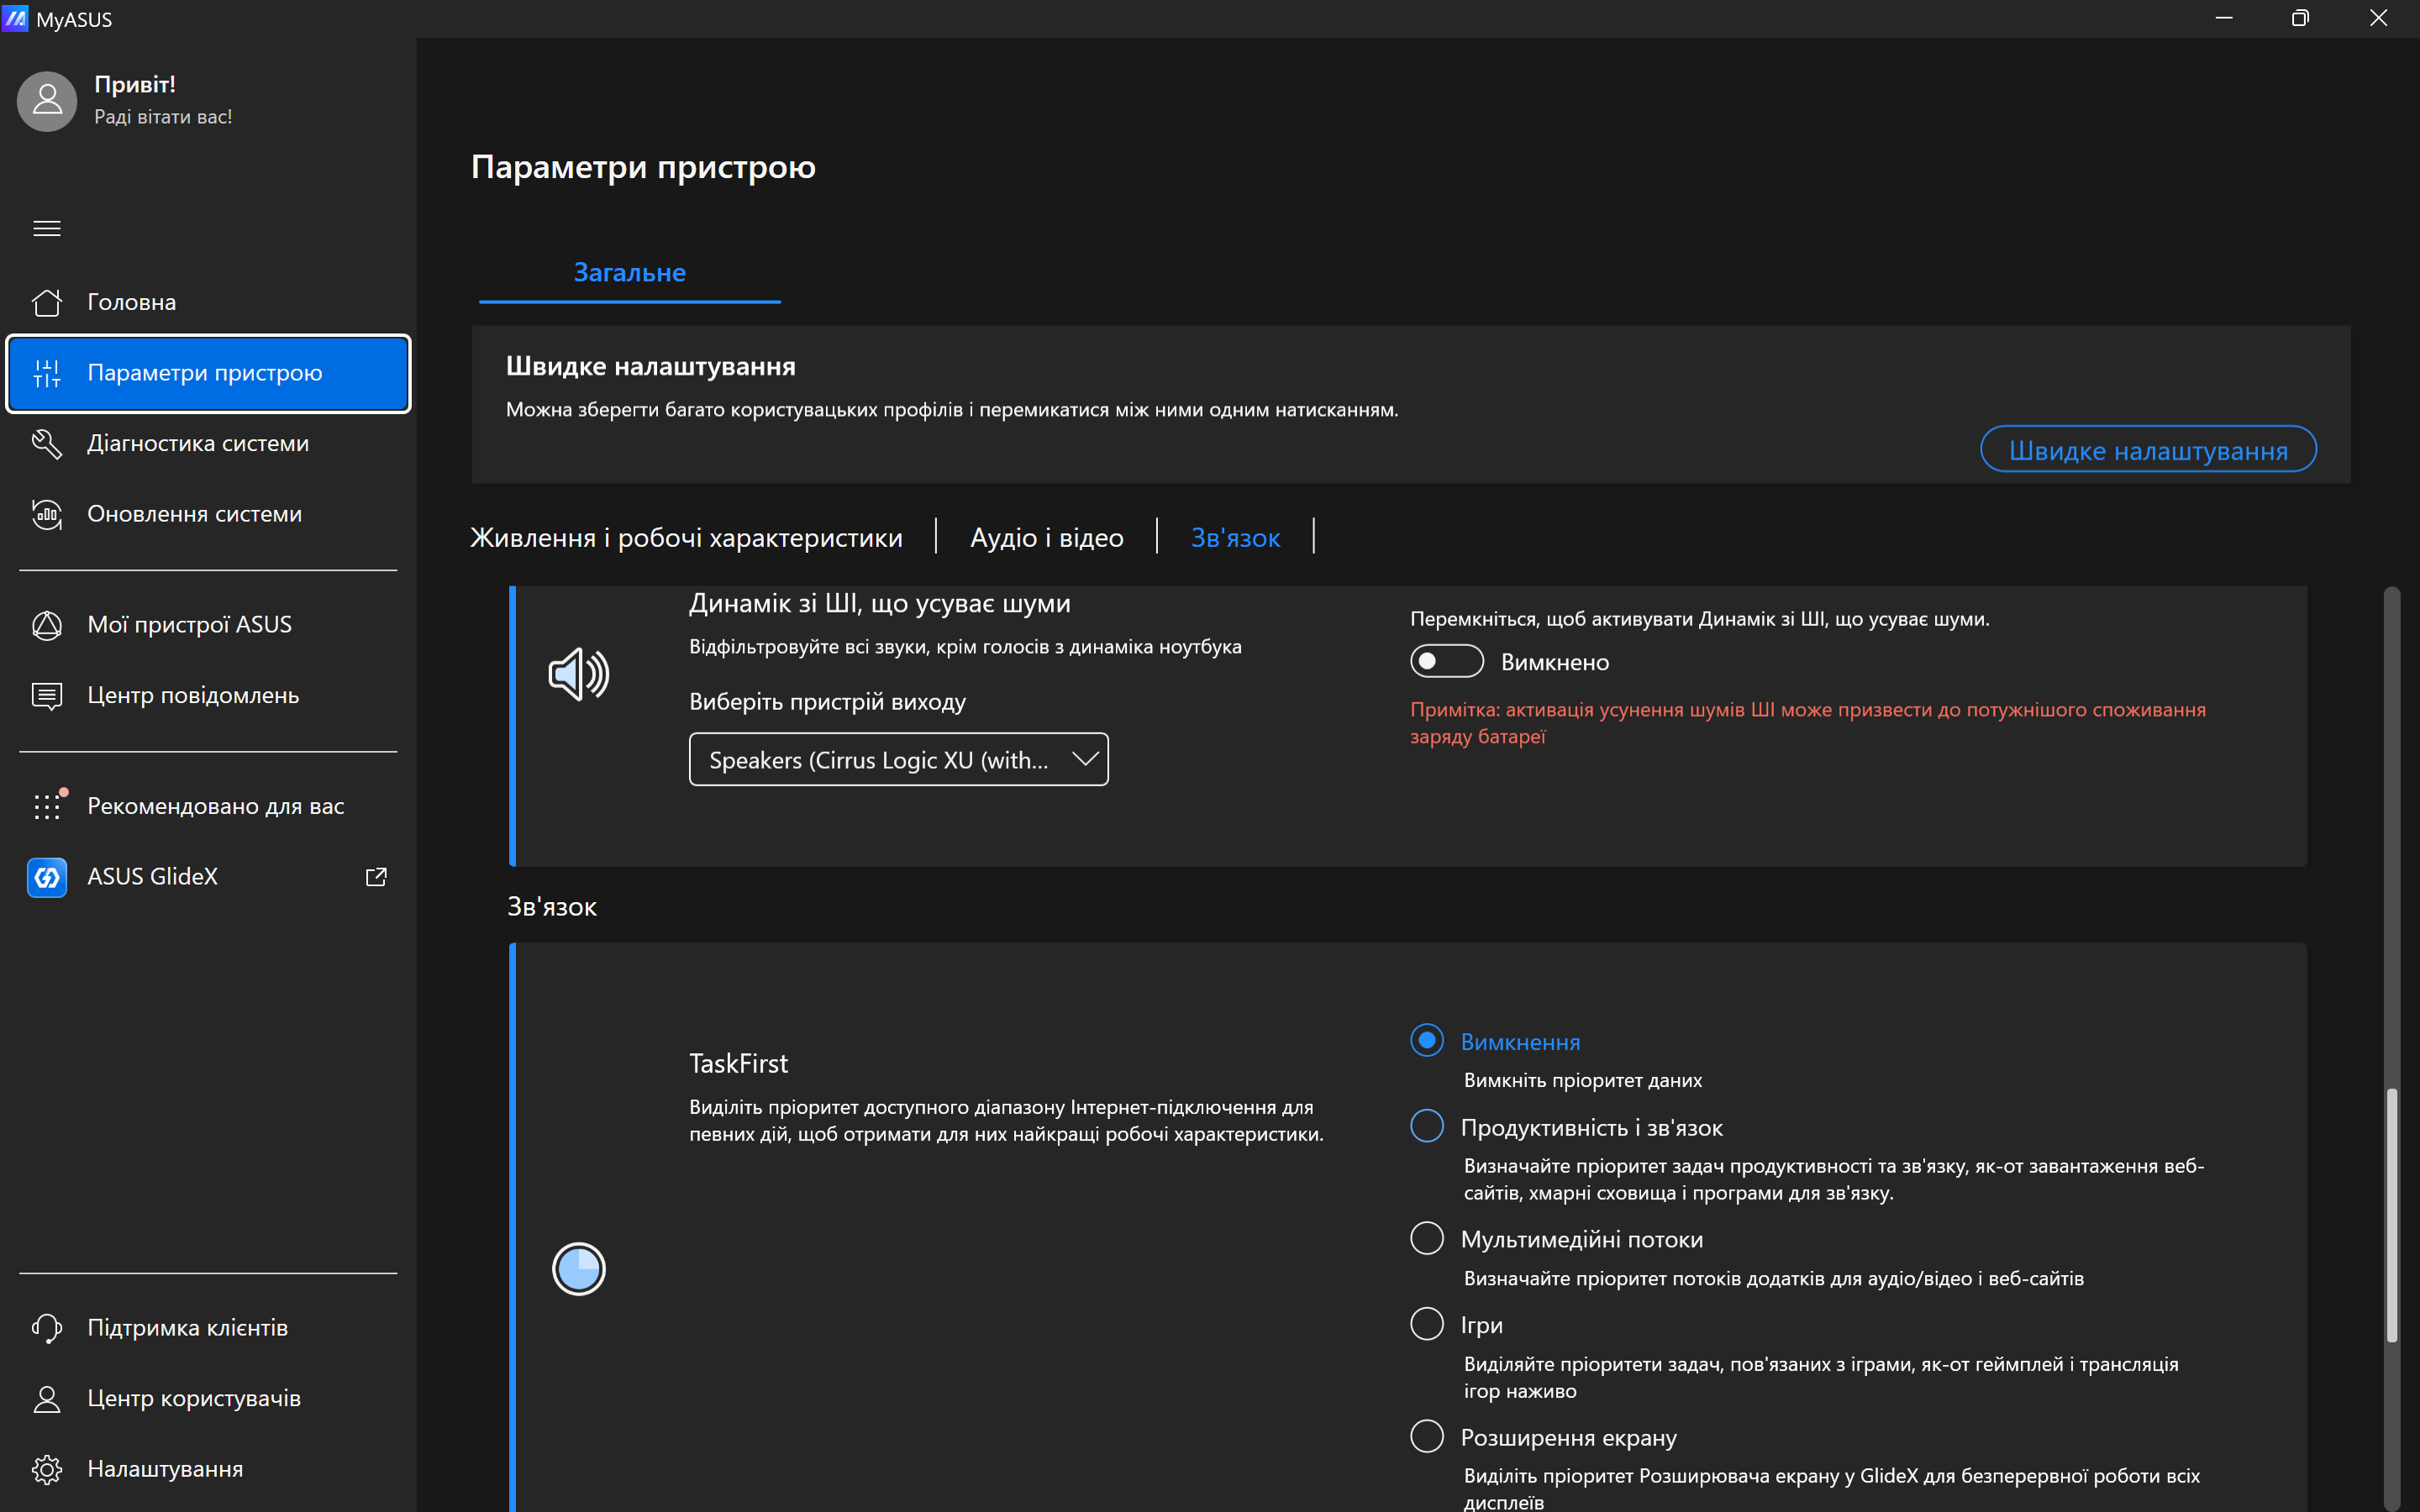
Task: Click the vertical scrollbar thumb
Action: 2391,1215
